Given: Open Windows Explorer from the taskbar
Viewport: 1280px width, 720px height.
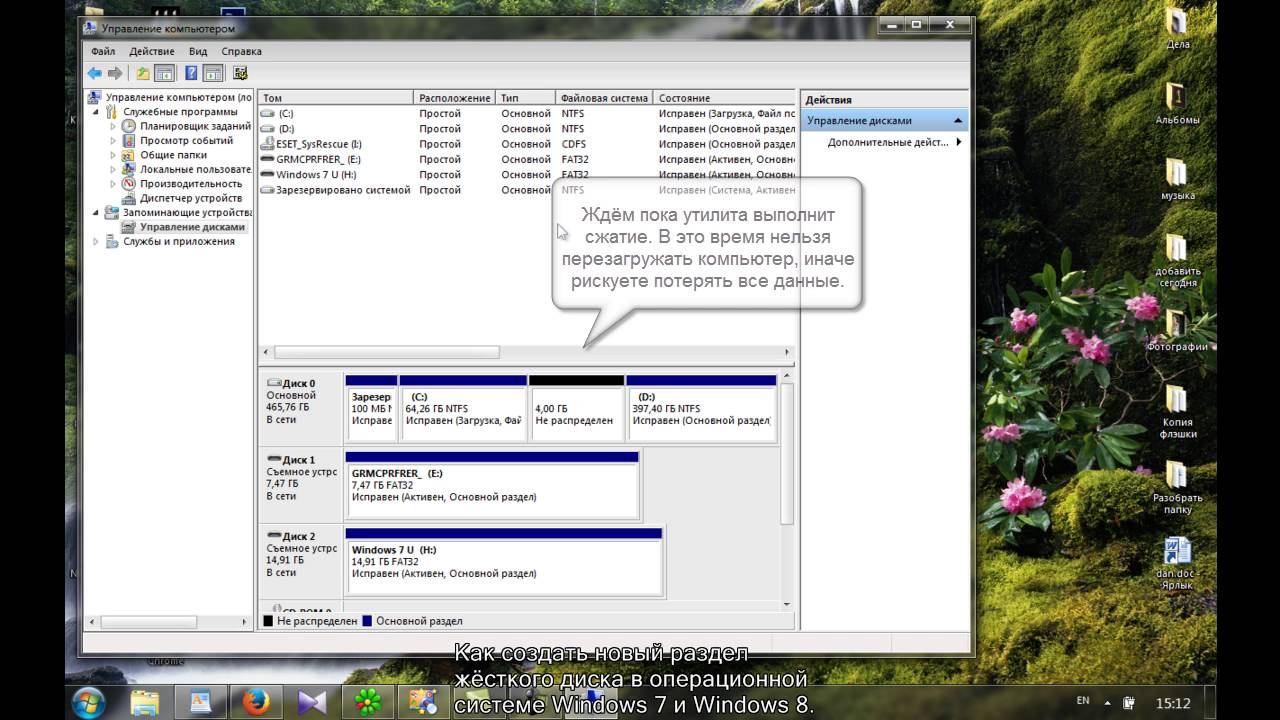Looking at the screenshot, I should coord(146,702).
